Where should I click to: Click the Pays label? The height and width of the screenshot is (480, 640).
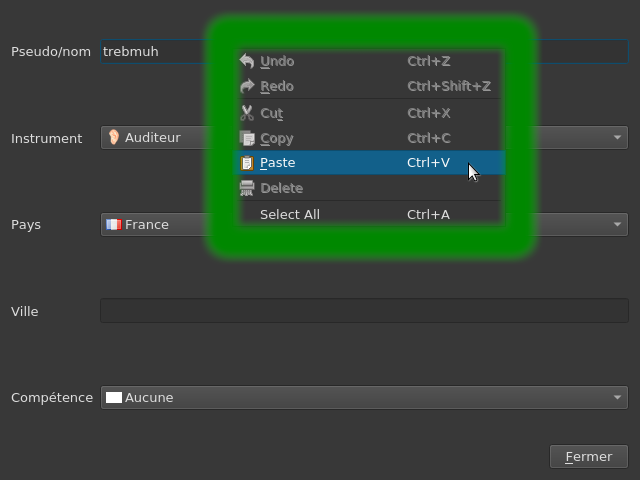(26, 225)
